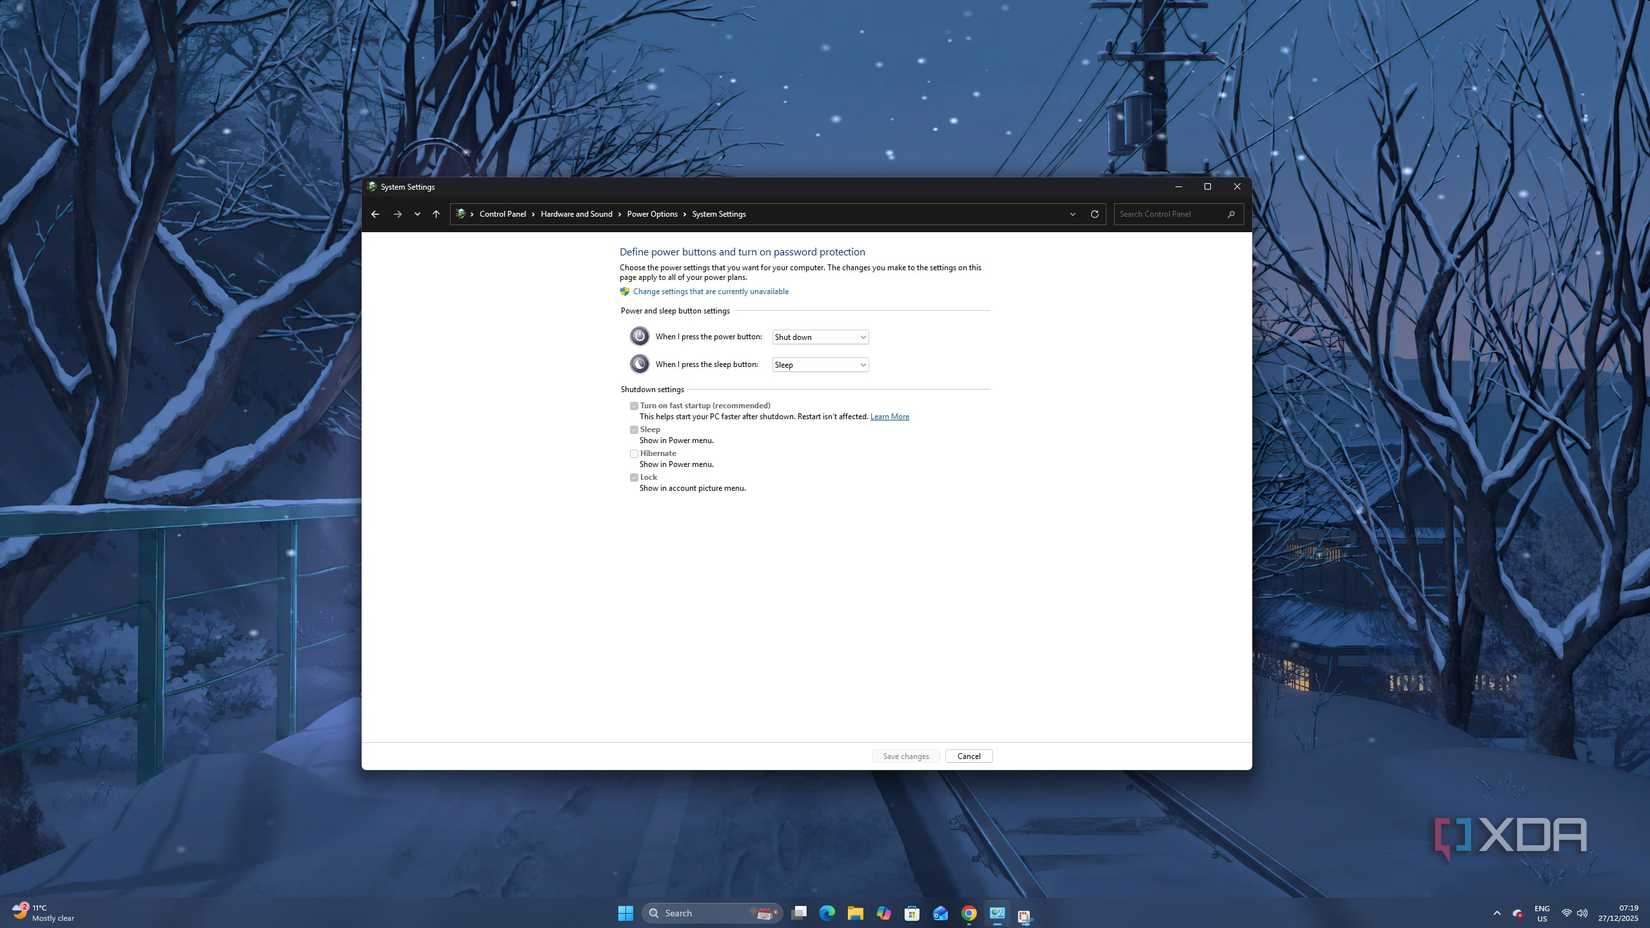Toggle the Sleep checkbox in Shutdown settings
This screenshot has width=1650, height=928.
click(x=634, y=430)
